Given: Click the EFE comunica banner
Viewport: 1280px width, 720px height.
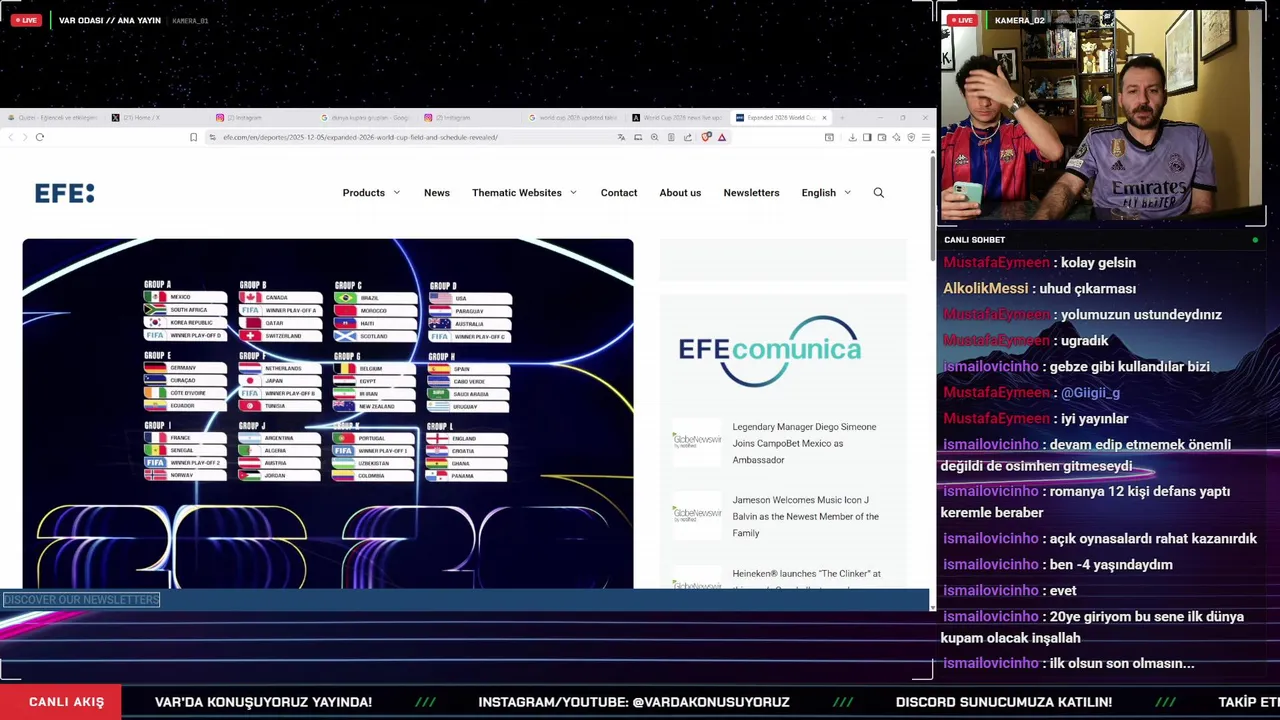Looking at the screenshot, I should click(769, 350).
